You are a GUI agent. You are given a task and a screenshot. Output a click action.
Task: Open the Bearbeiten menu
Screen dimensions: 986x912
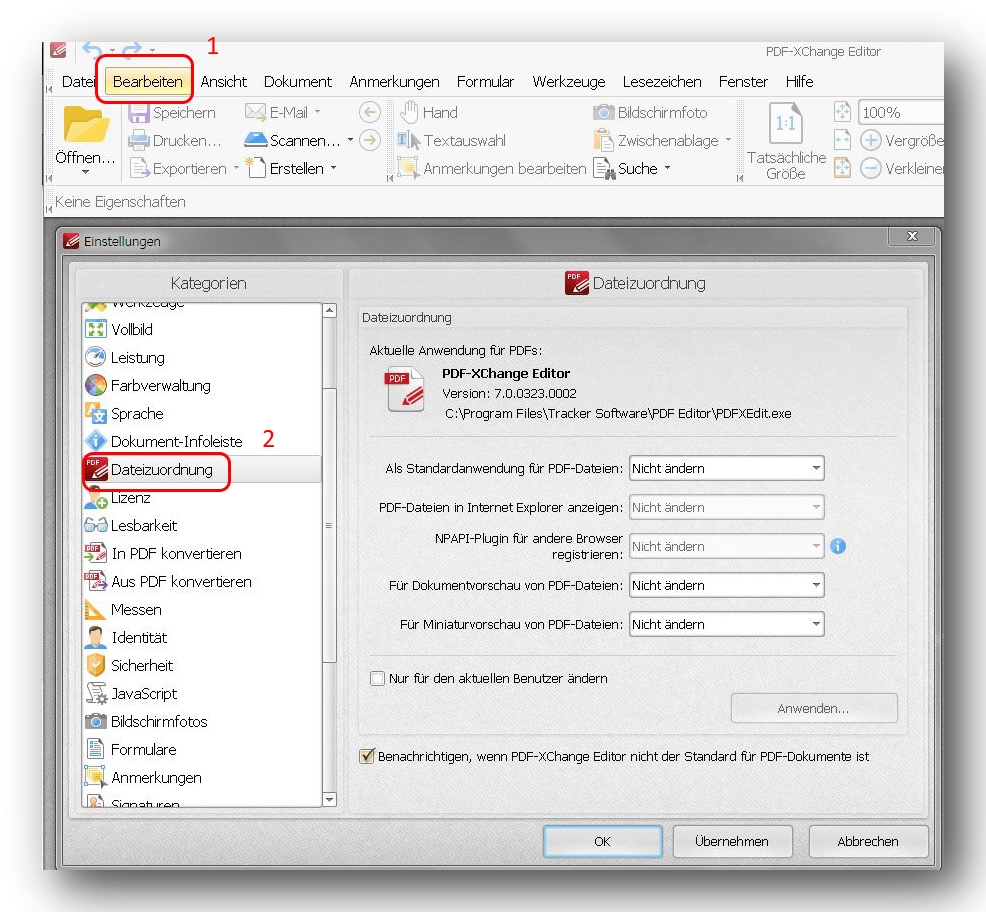tap(148, 81)
